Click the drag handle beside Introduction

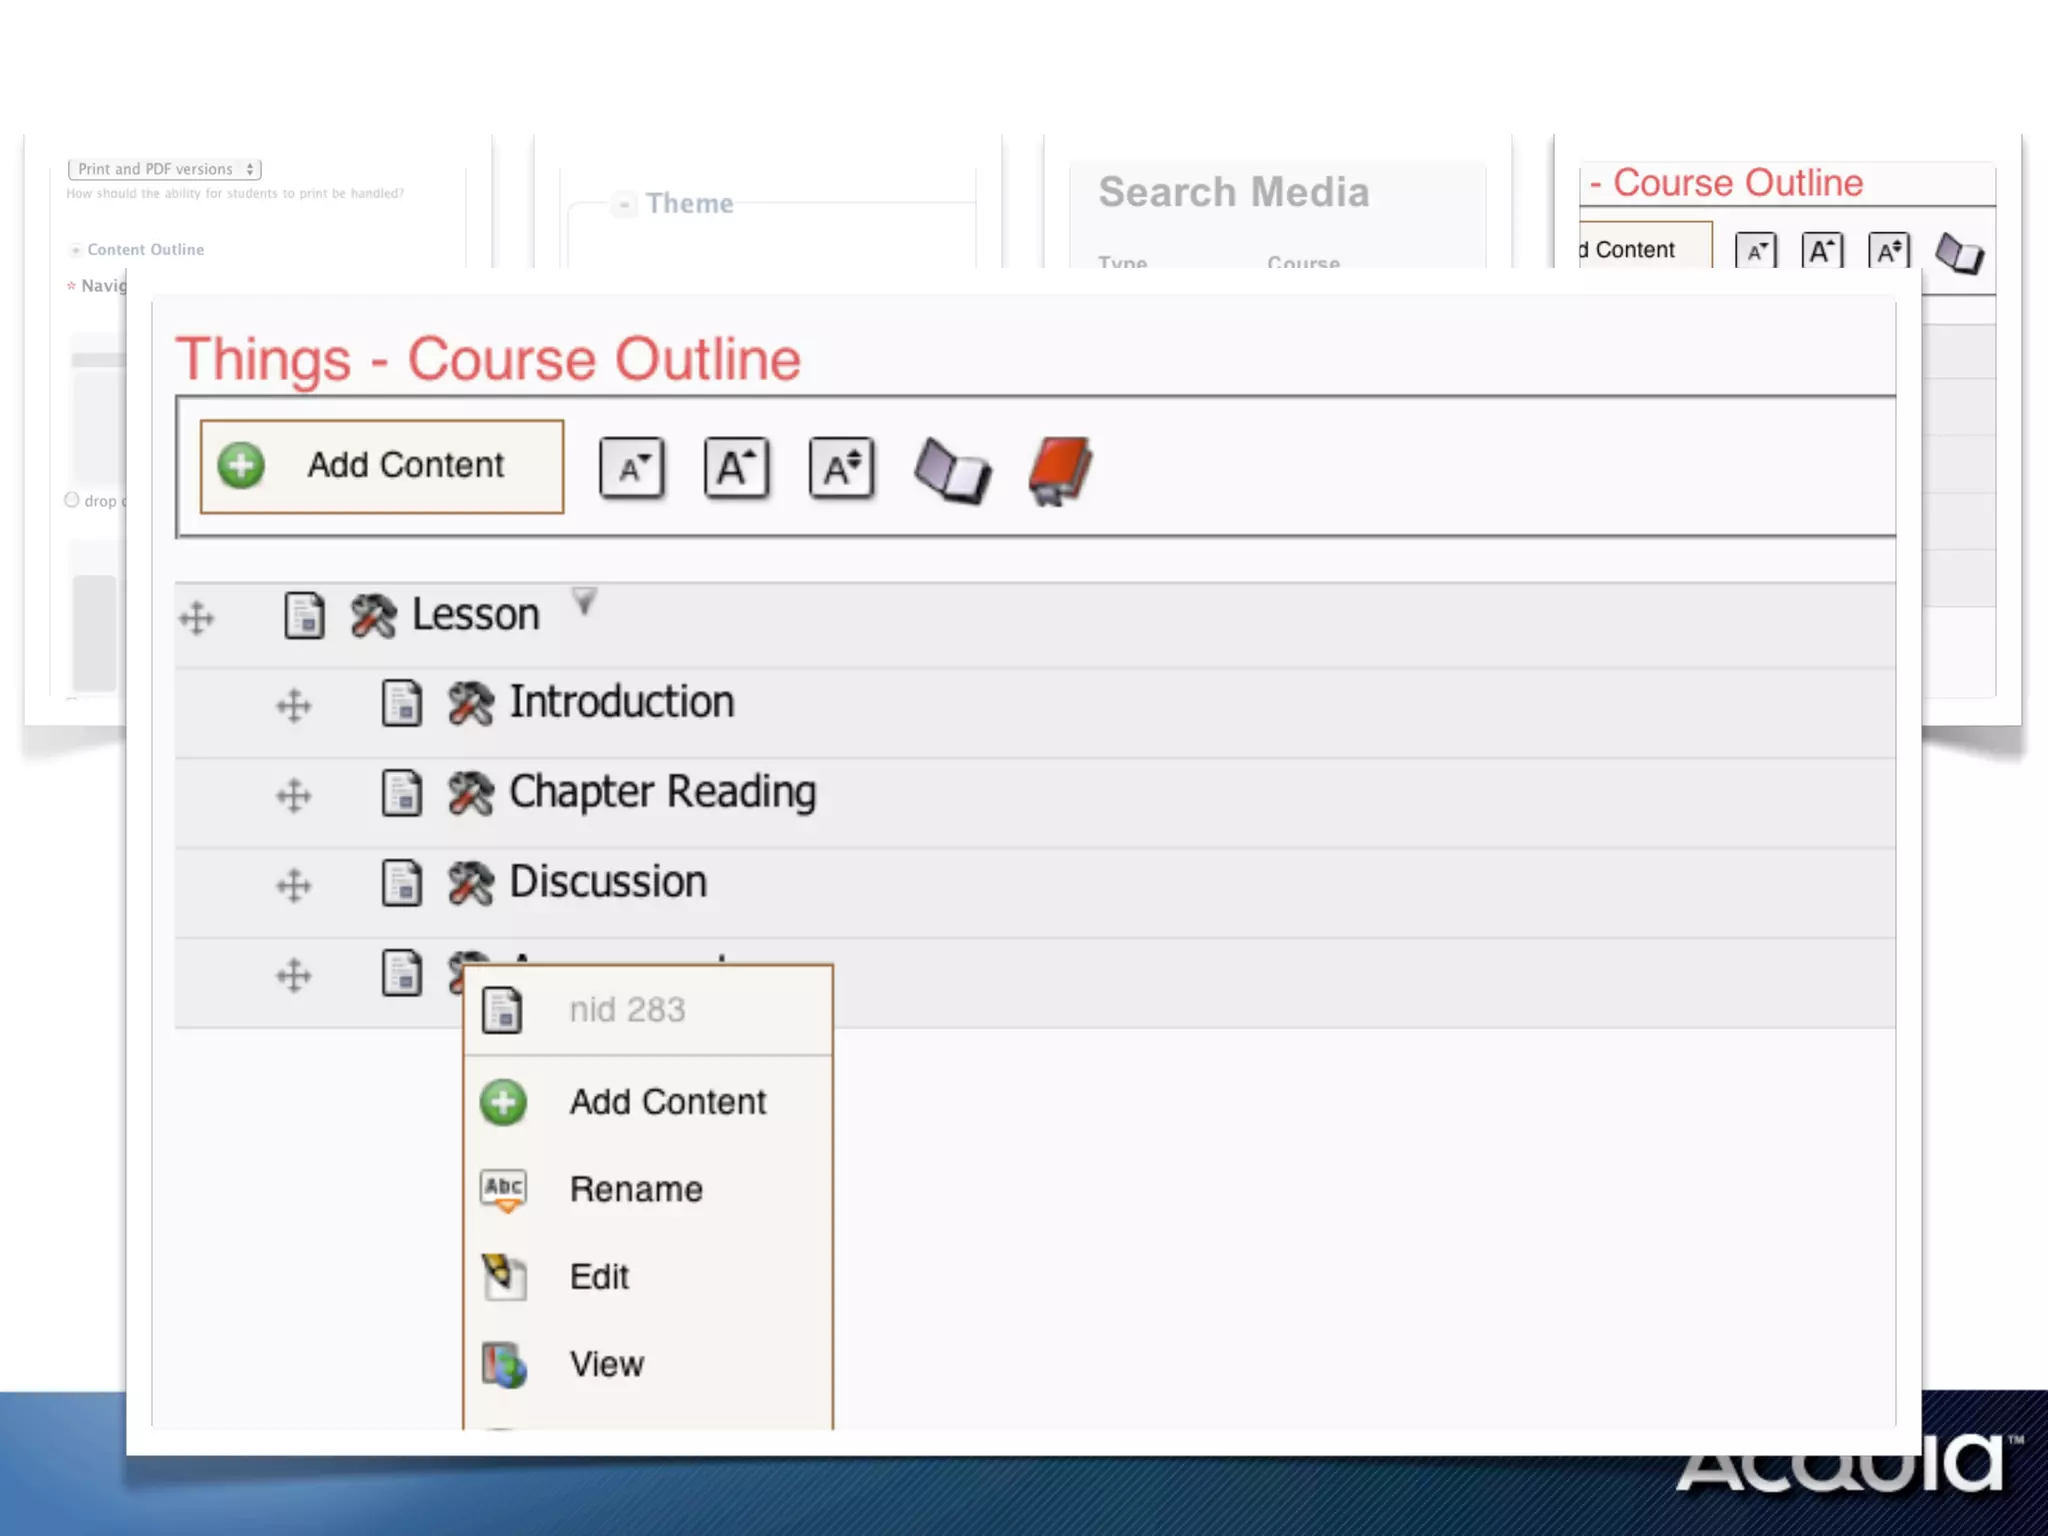click(x=293, y=706)
